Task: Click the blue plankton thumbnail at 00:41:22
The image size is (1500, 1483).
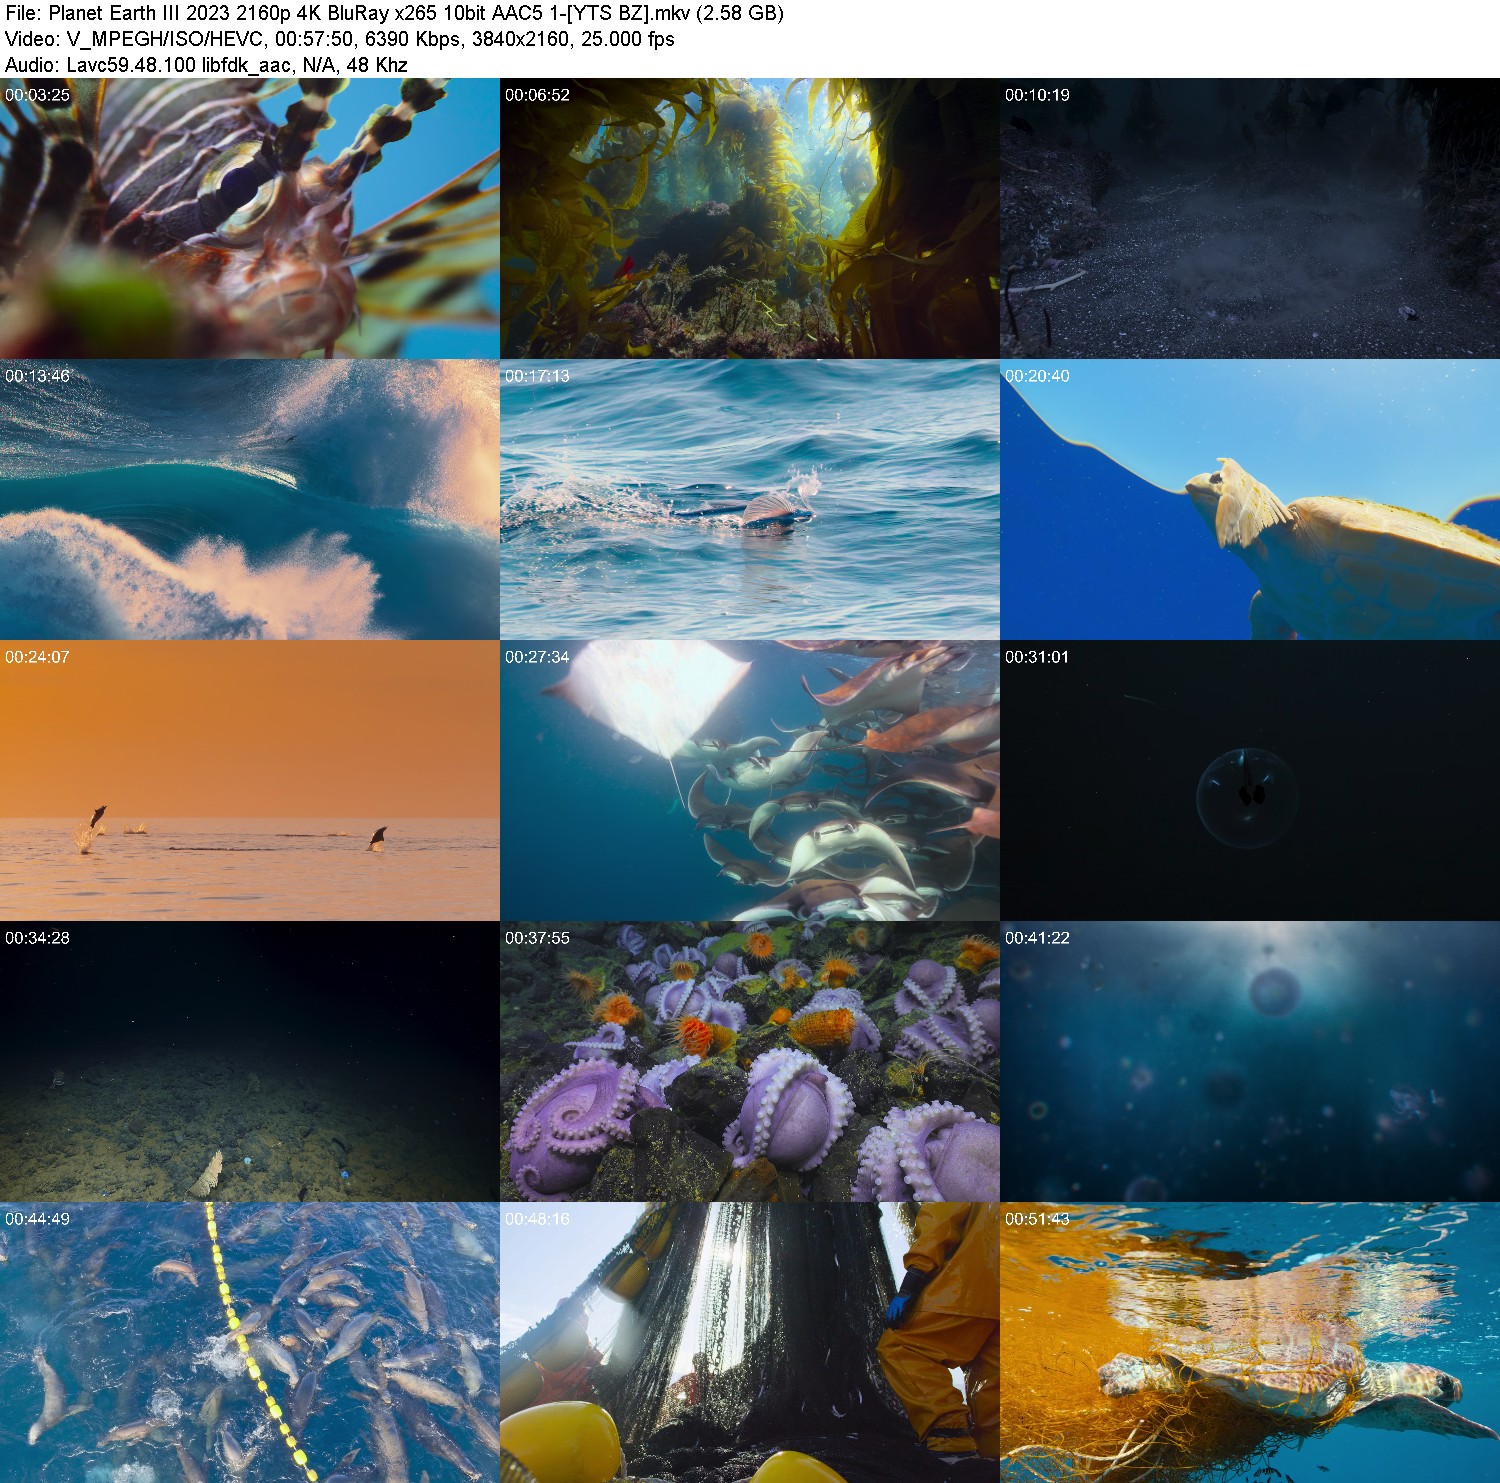Action: [x=1250, y=1061]
